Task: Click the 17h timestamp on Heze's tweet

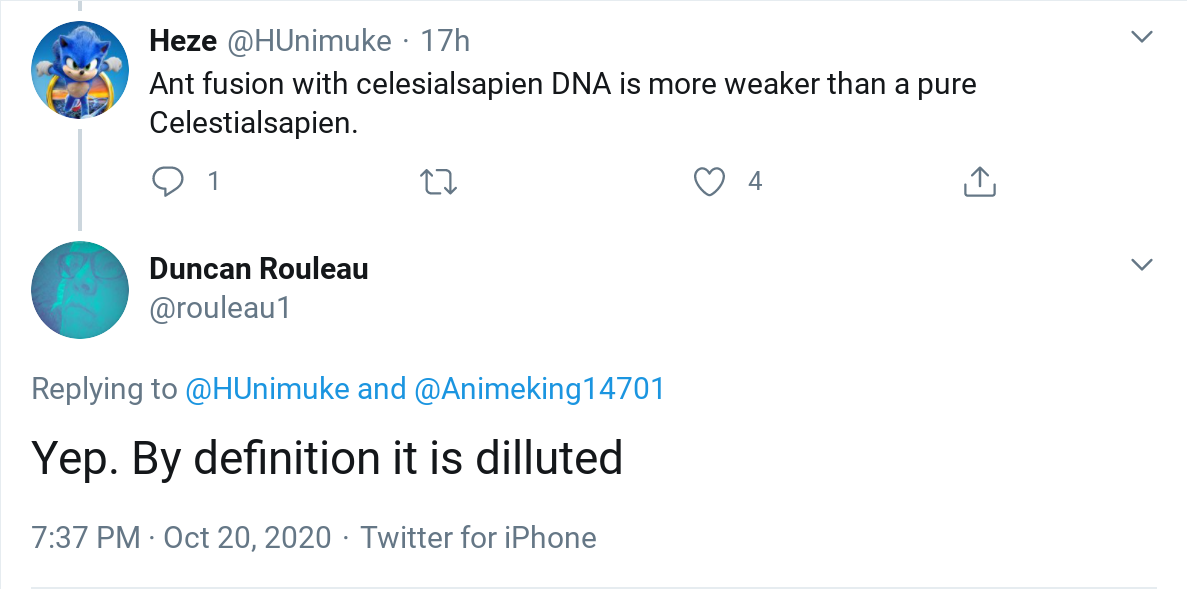Action: coord(445,41)
